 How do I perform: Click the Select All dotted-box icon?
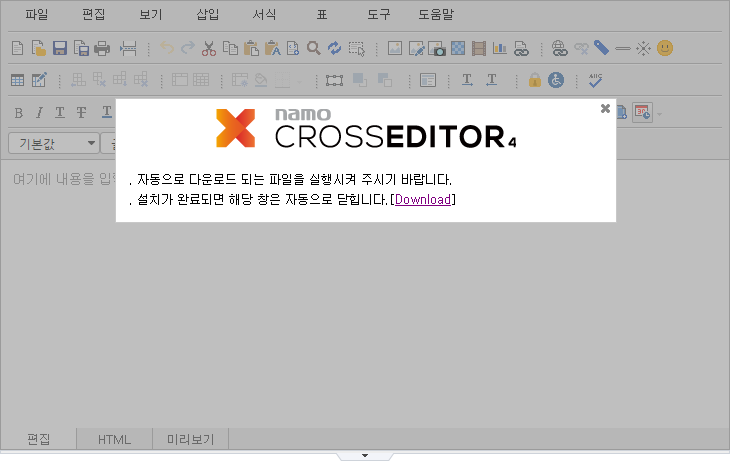point(356,48)
